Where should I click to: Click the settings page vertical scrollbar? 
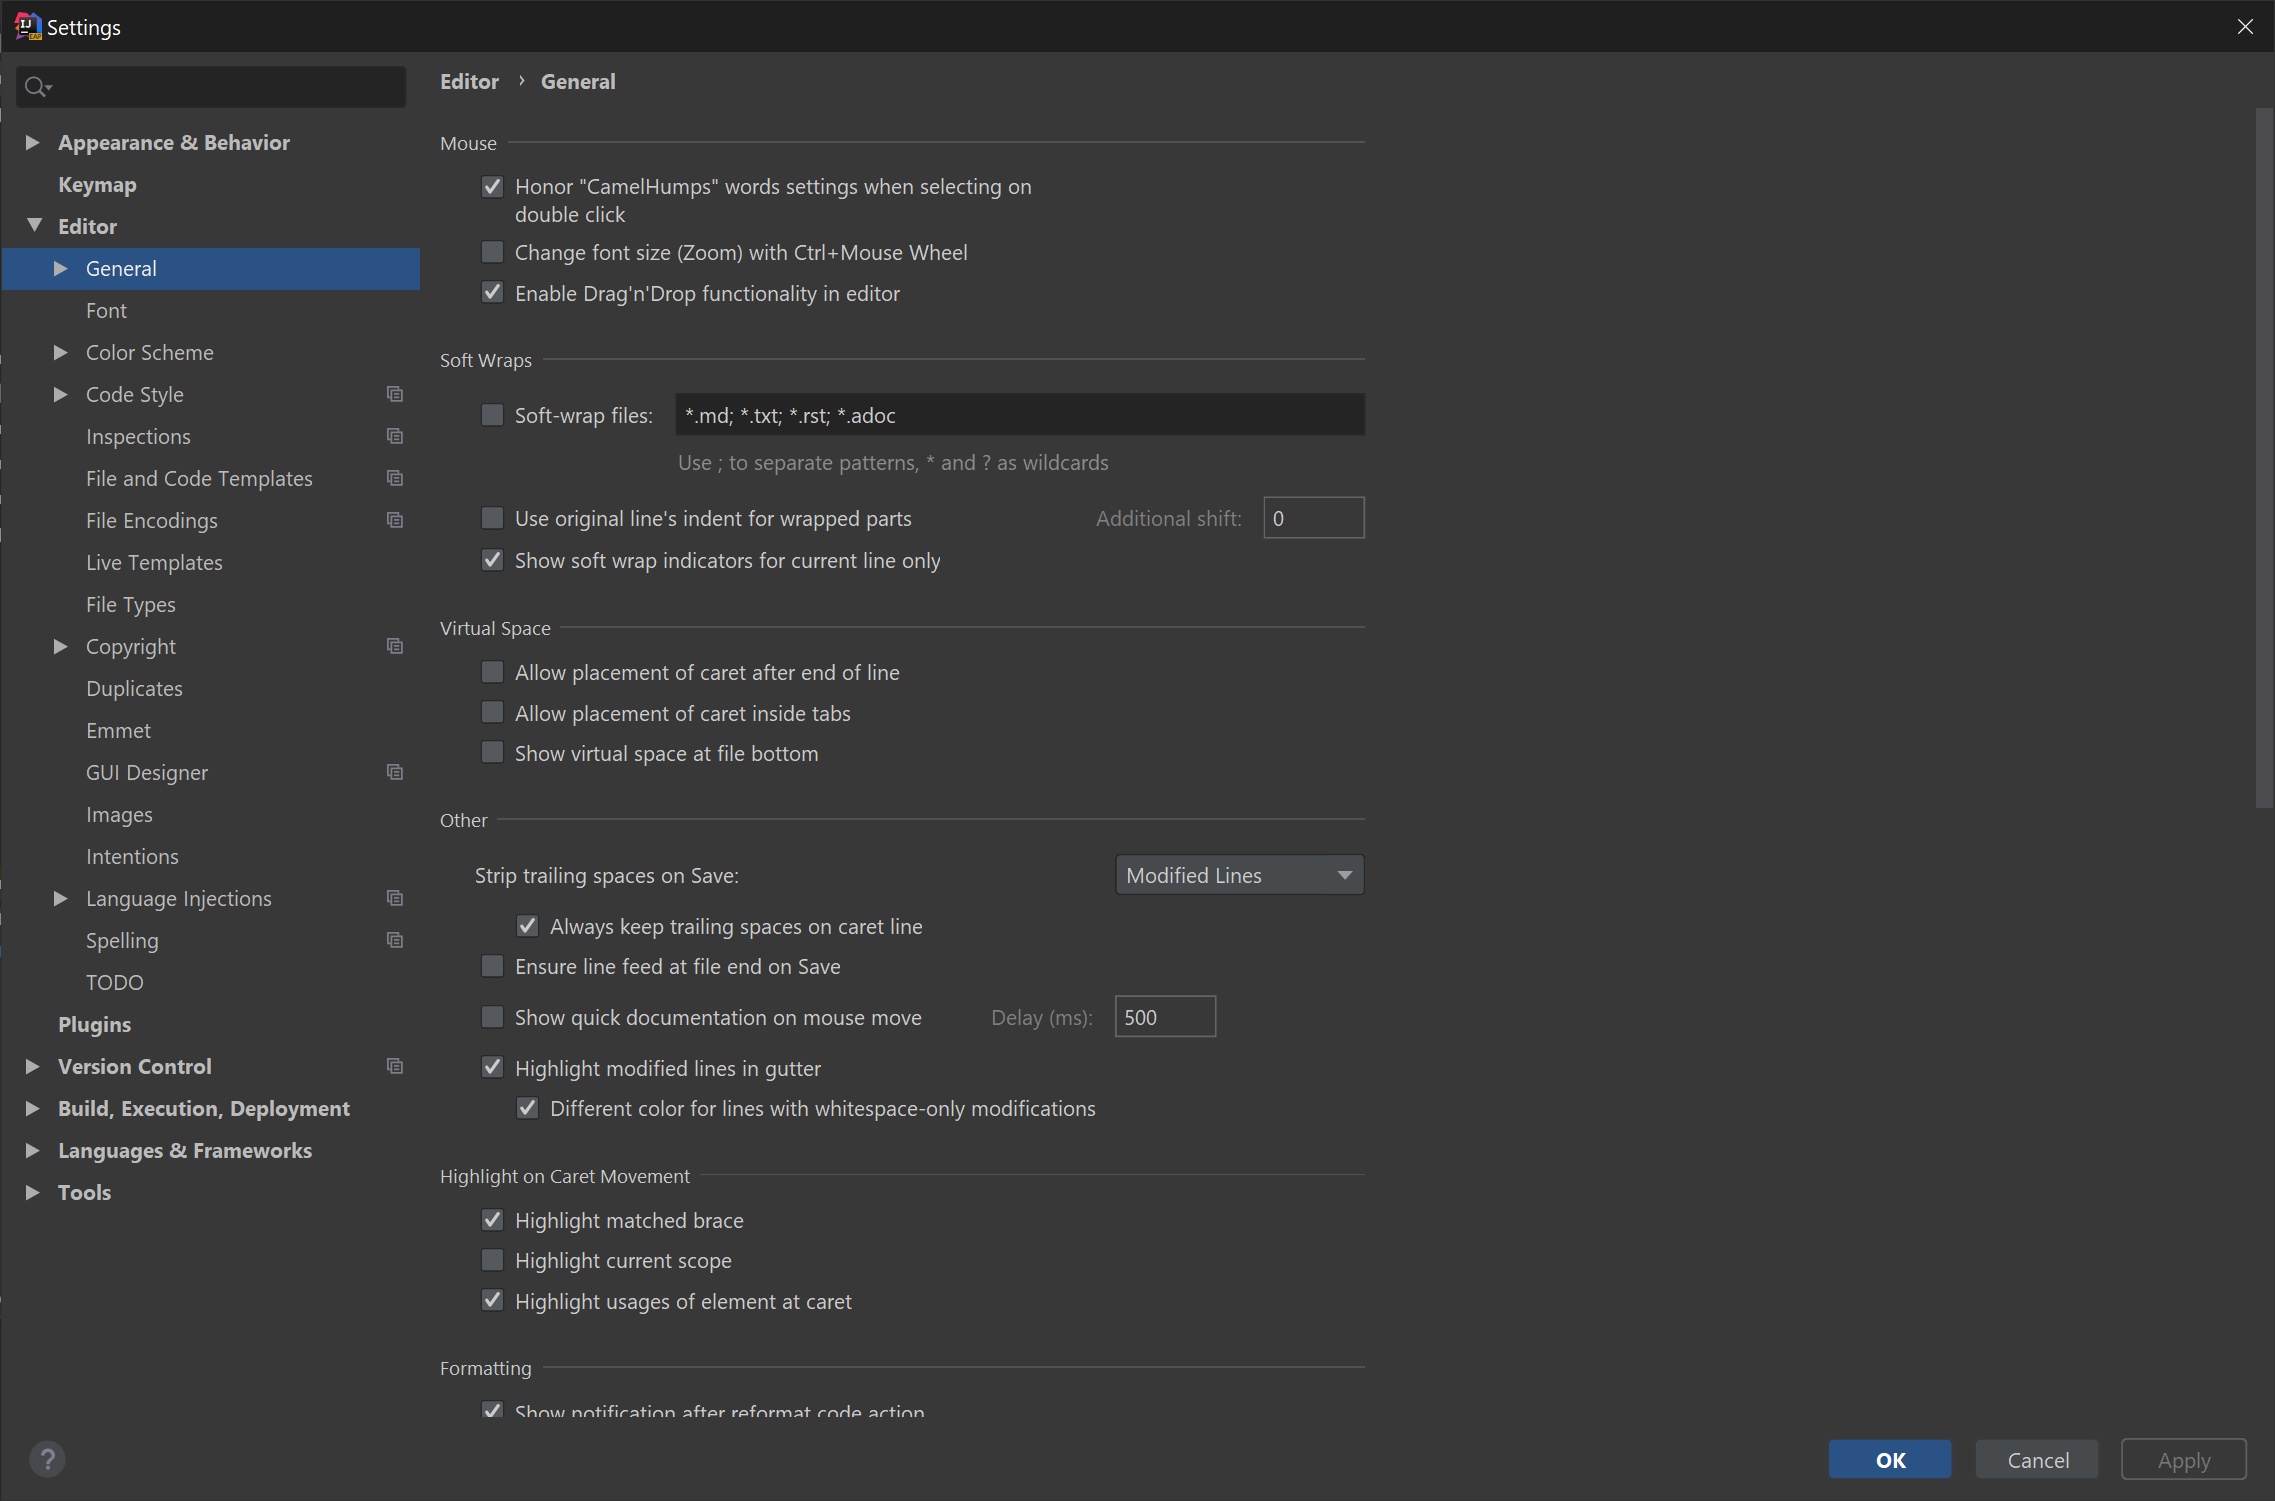2264,457
